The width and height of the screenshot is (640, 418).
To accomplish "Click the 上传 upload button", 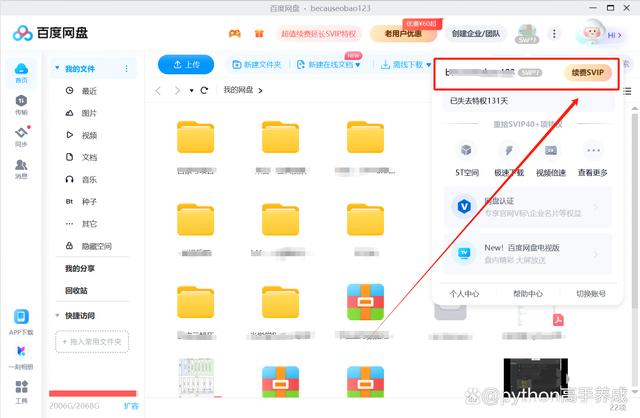I will pos(186,64).
